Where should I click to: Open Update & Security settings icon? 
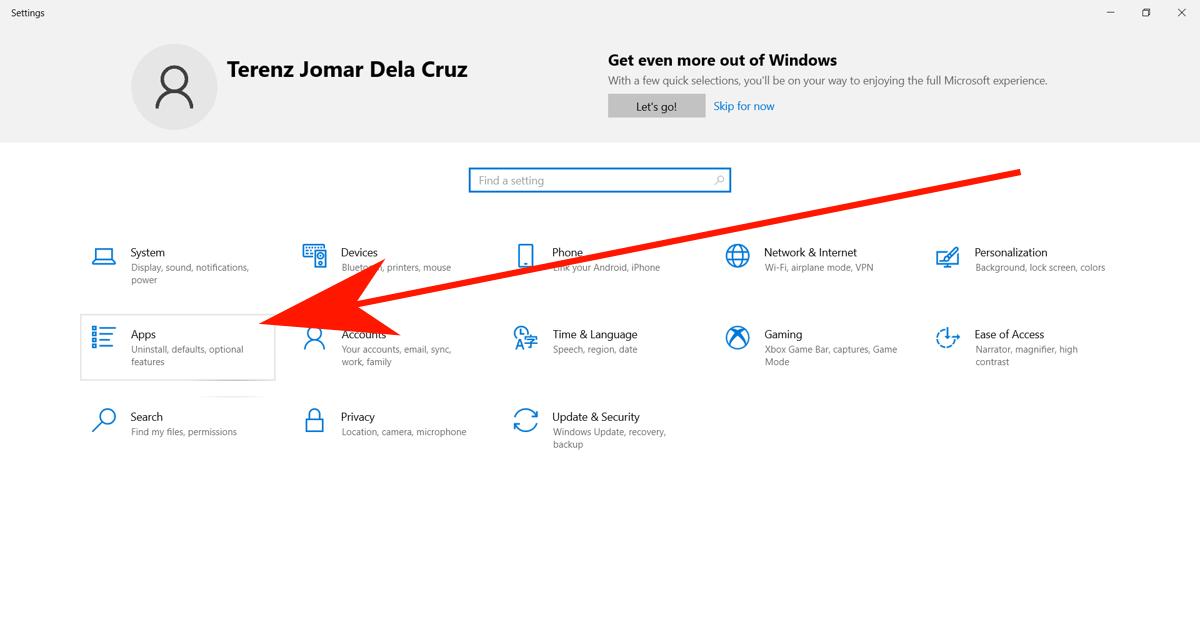pos(526,421)
